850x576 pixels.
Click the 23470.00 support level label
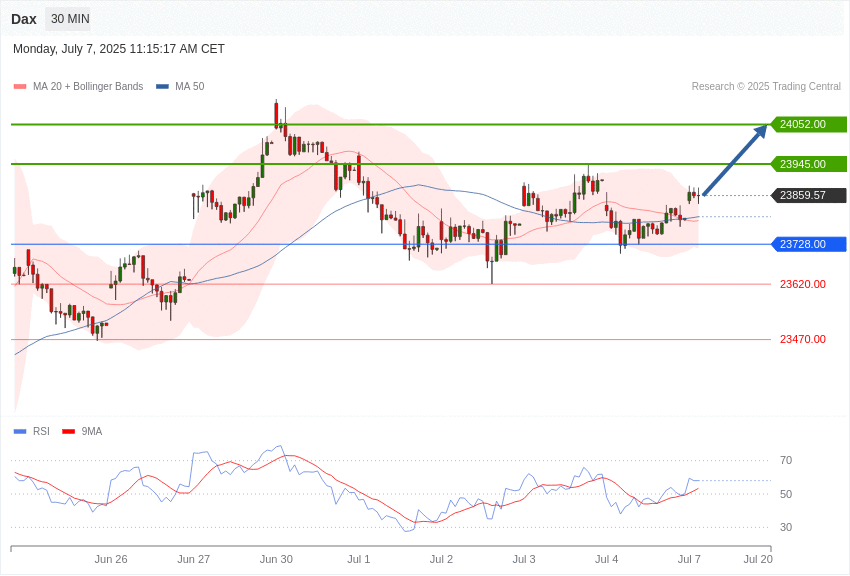803,339
